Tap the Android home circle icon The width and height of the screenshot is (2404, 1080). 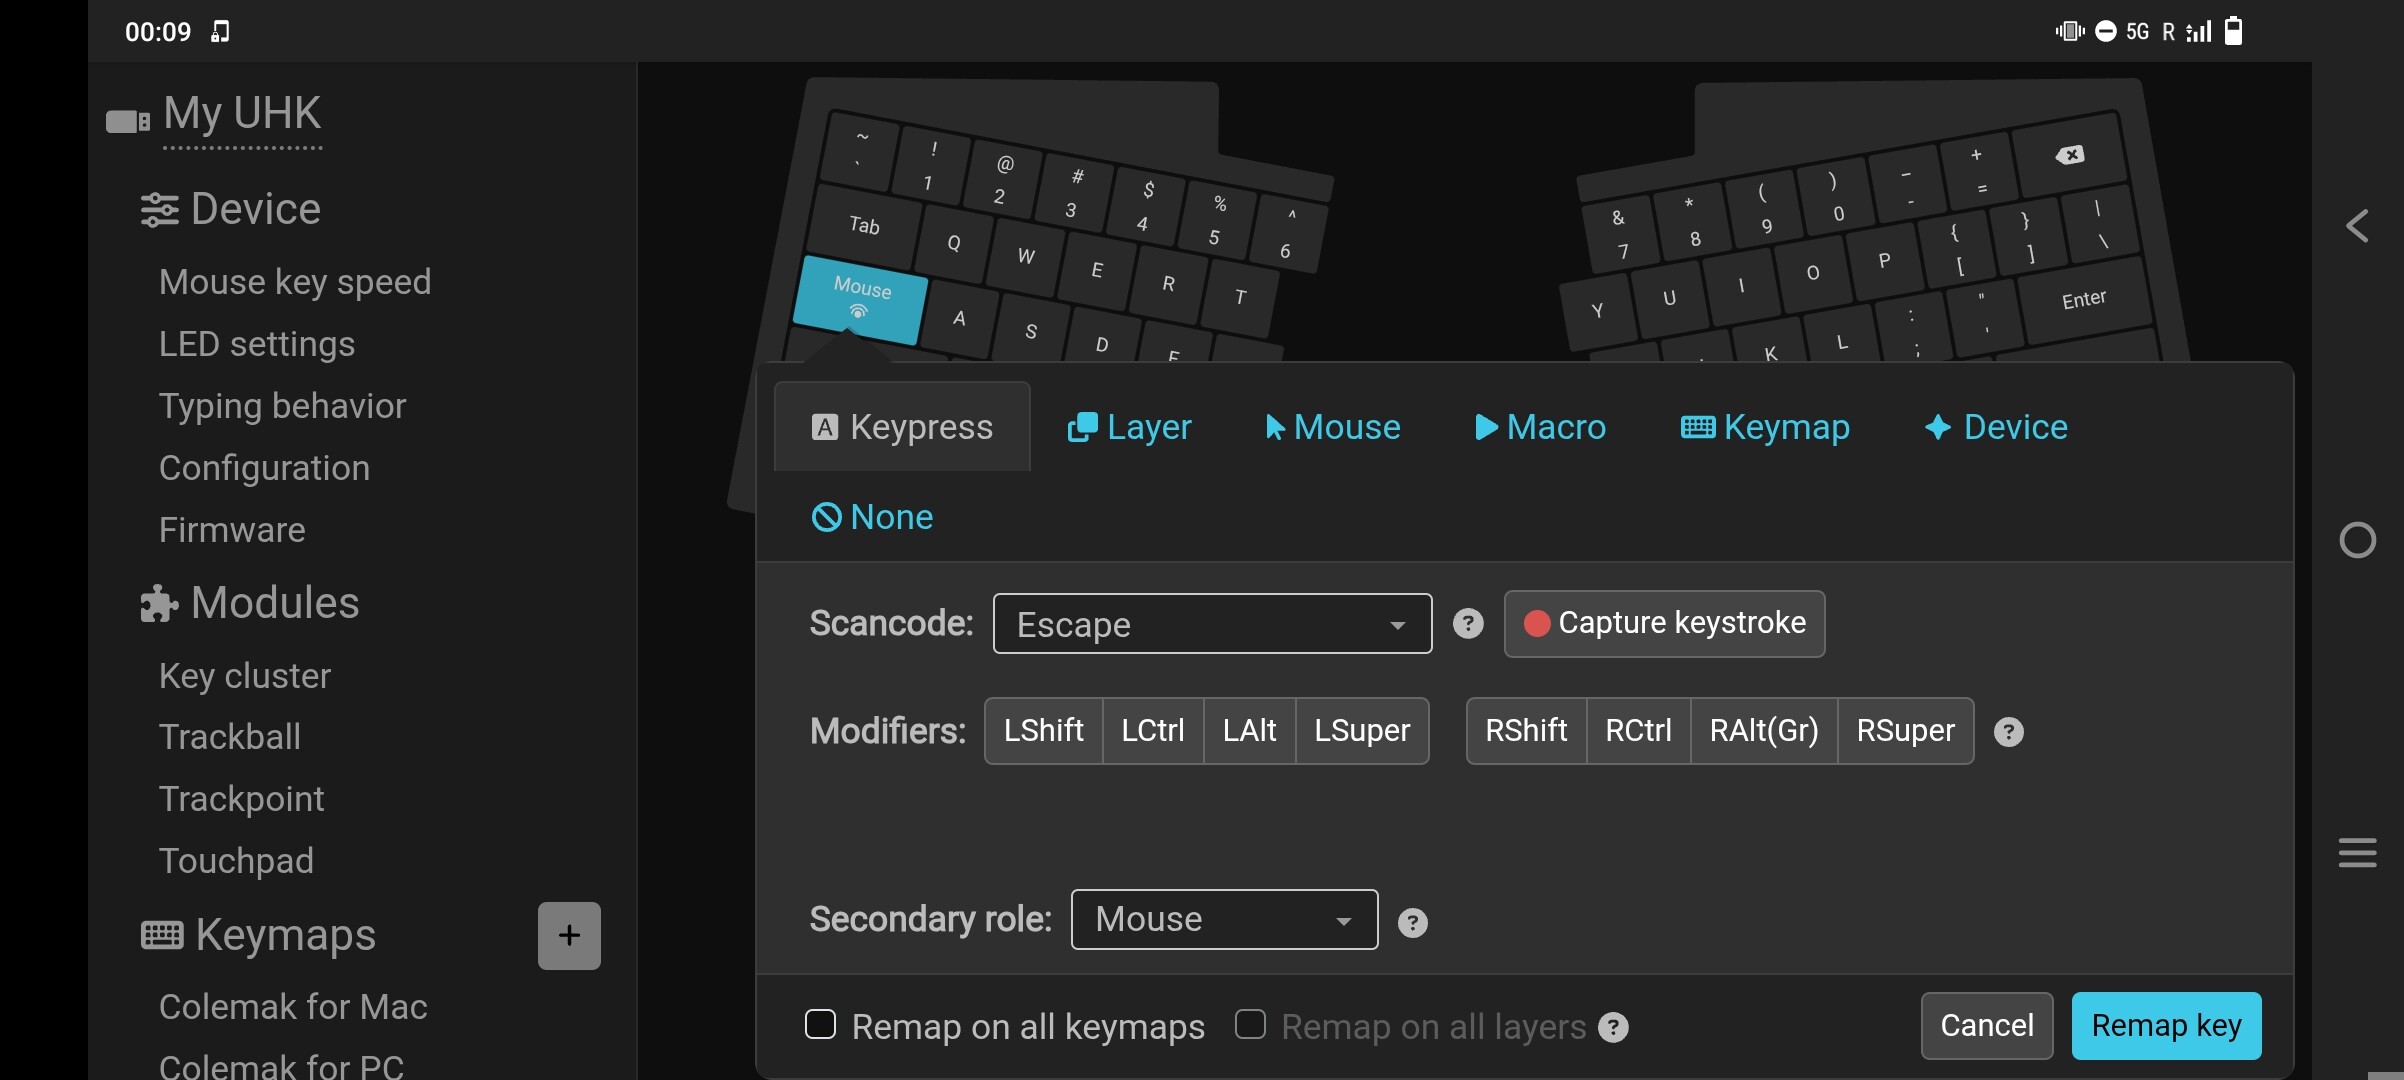(x=2357, y=540)
